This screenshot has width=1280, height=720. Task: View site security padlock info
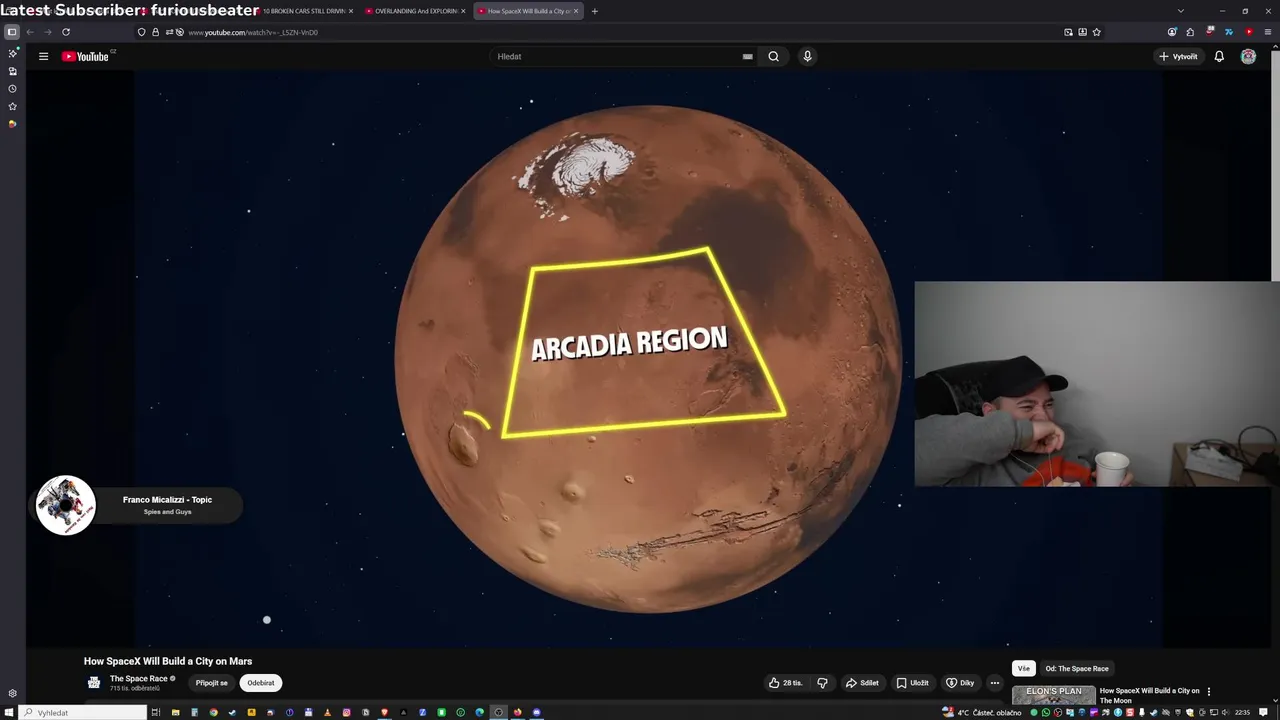pyautogui.click(x=155, y=32)
